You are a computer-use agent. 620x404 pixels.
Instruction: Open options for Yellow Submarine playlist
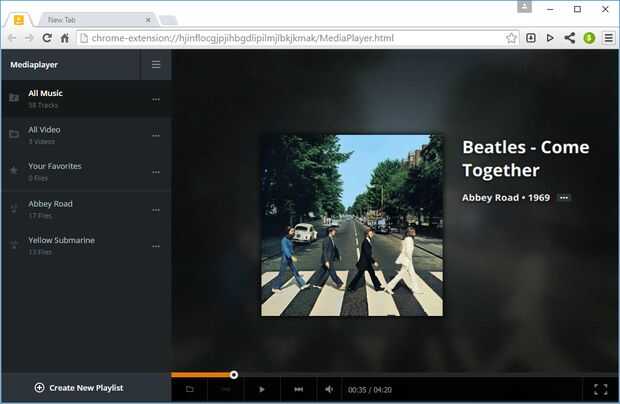[x=156, y=246]
